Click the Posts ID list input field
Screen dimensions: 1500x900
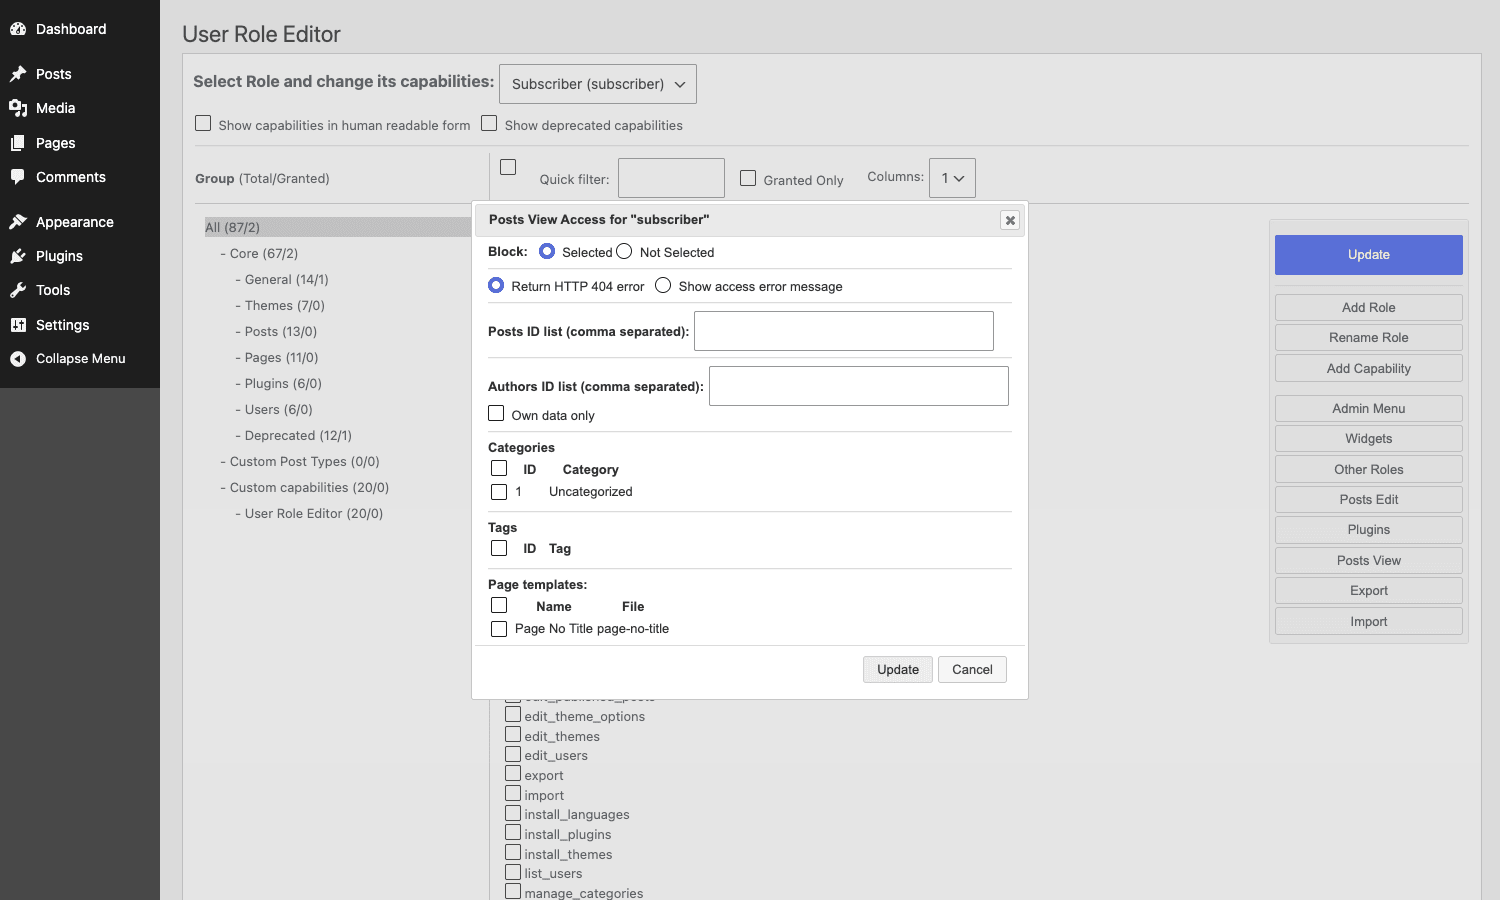point(844,331)
